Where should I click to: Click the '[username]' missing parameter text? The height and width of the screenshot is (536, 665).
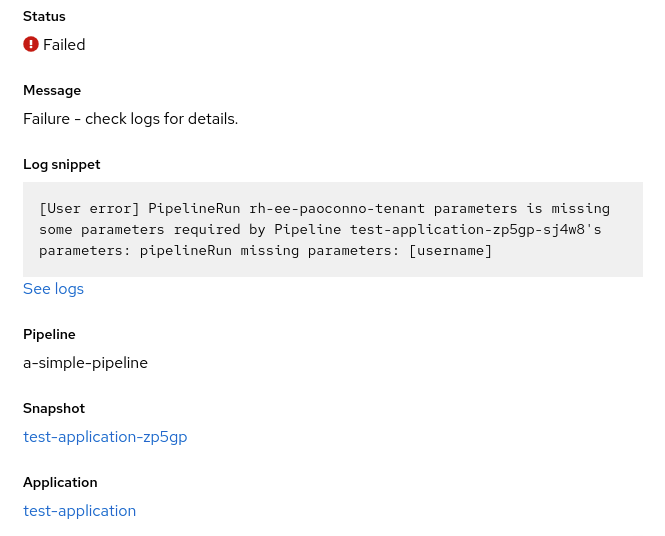pos(451,250)
